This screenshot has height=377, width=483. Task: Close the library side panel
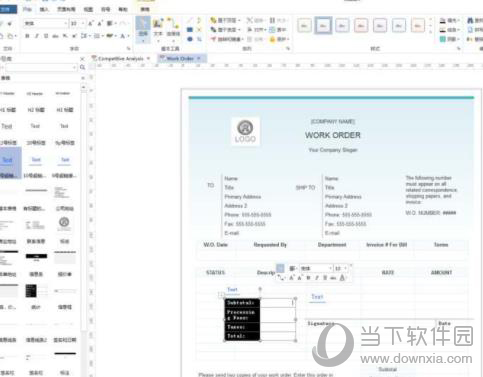(82, 59)
